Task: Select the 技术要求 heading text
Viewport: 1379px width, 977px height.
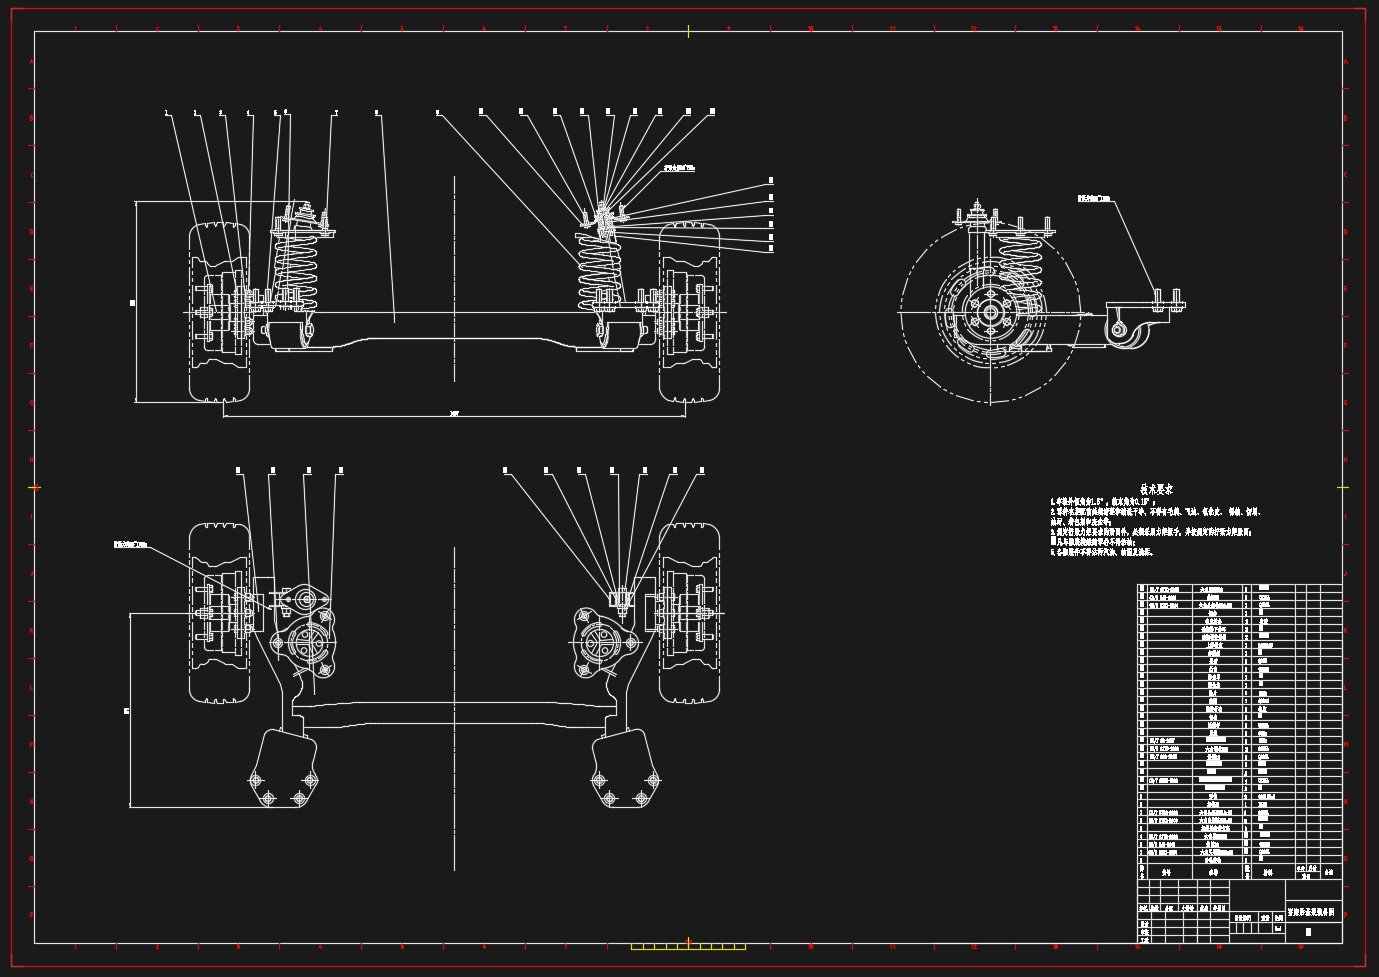Action: (1157, 489)
